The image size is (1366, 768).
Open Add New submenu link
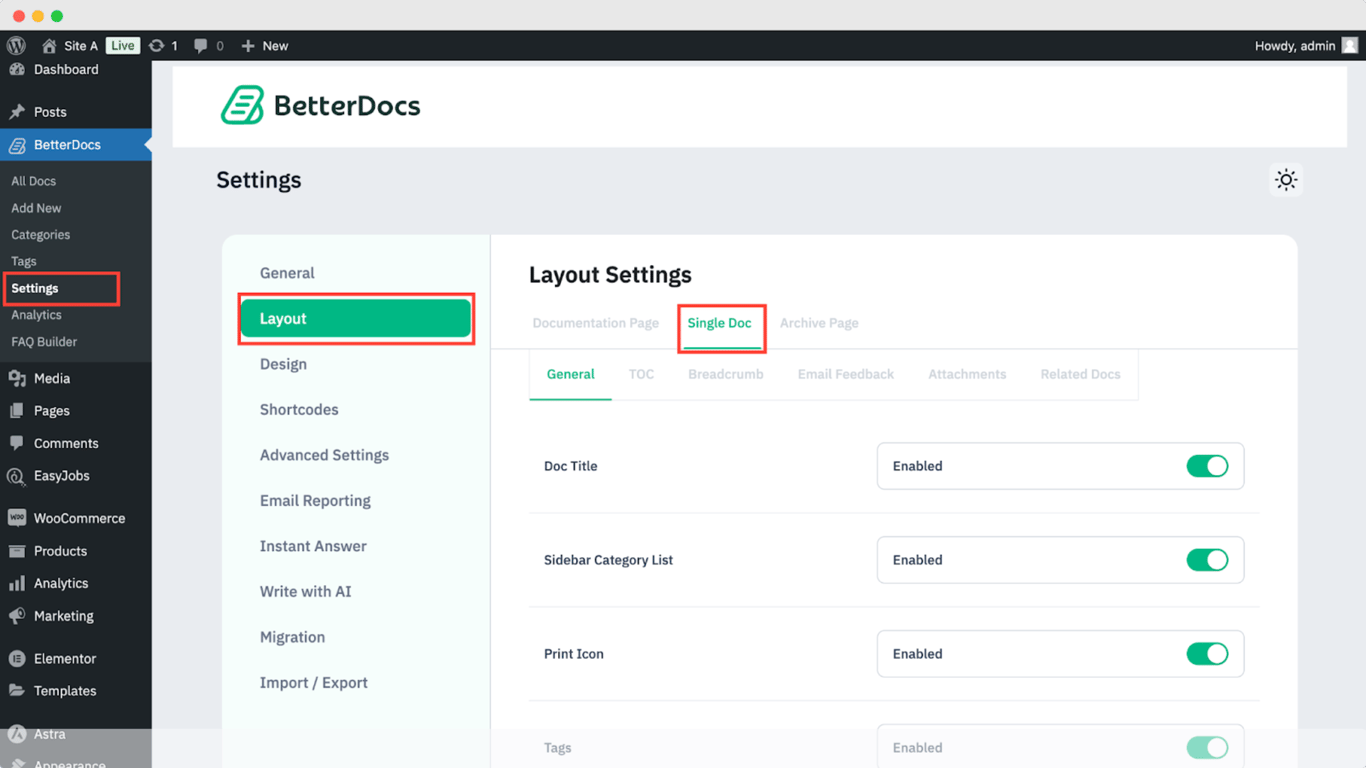pyautogui.click(x=36, y=208)
